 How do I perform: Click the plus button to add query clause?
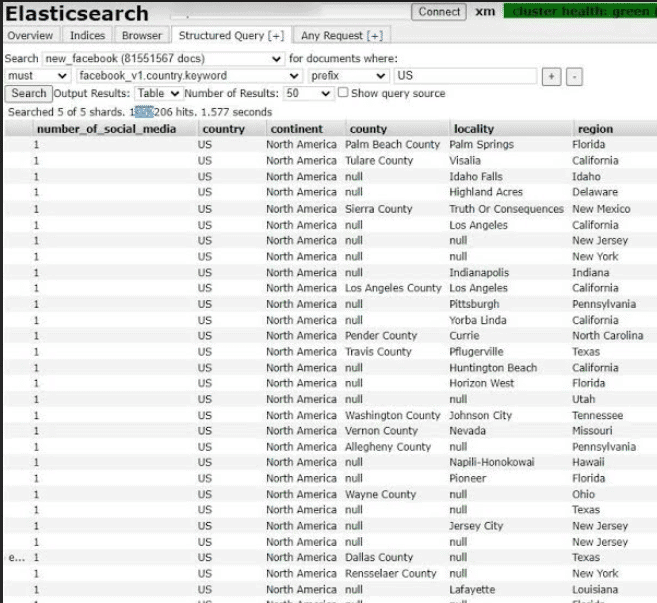pyautogui.click(x=551, y=77)
